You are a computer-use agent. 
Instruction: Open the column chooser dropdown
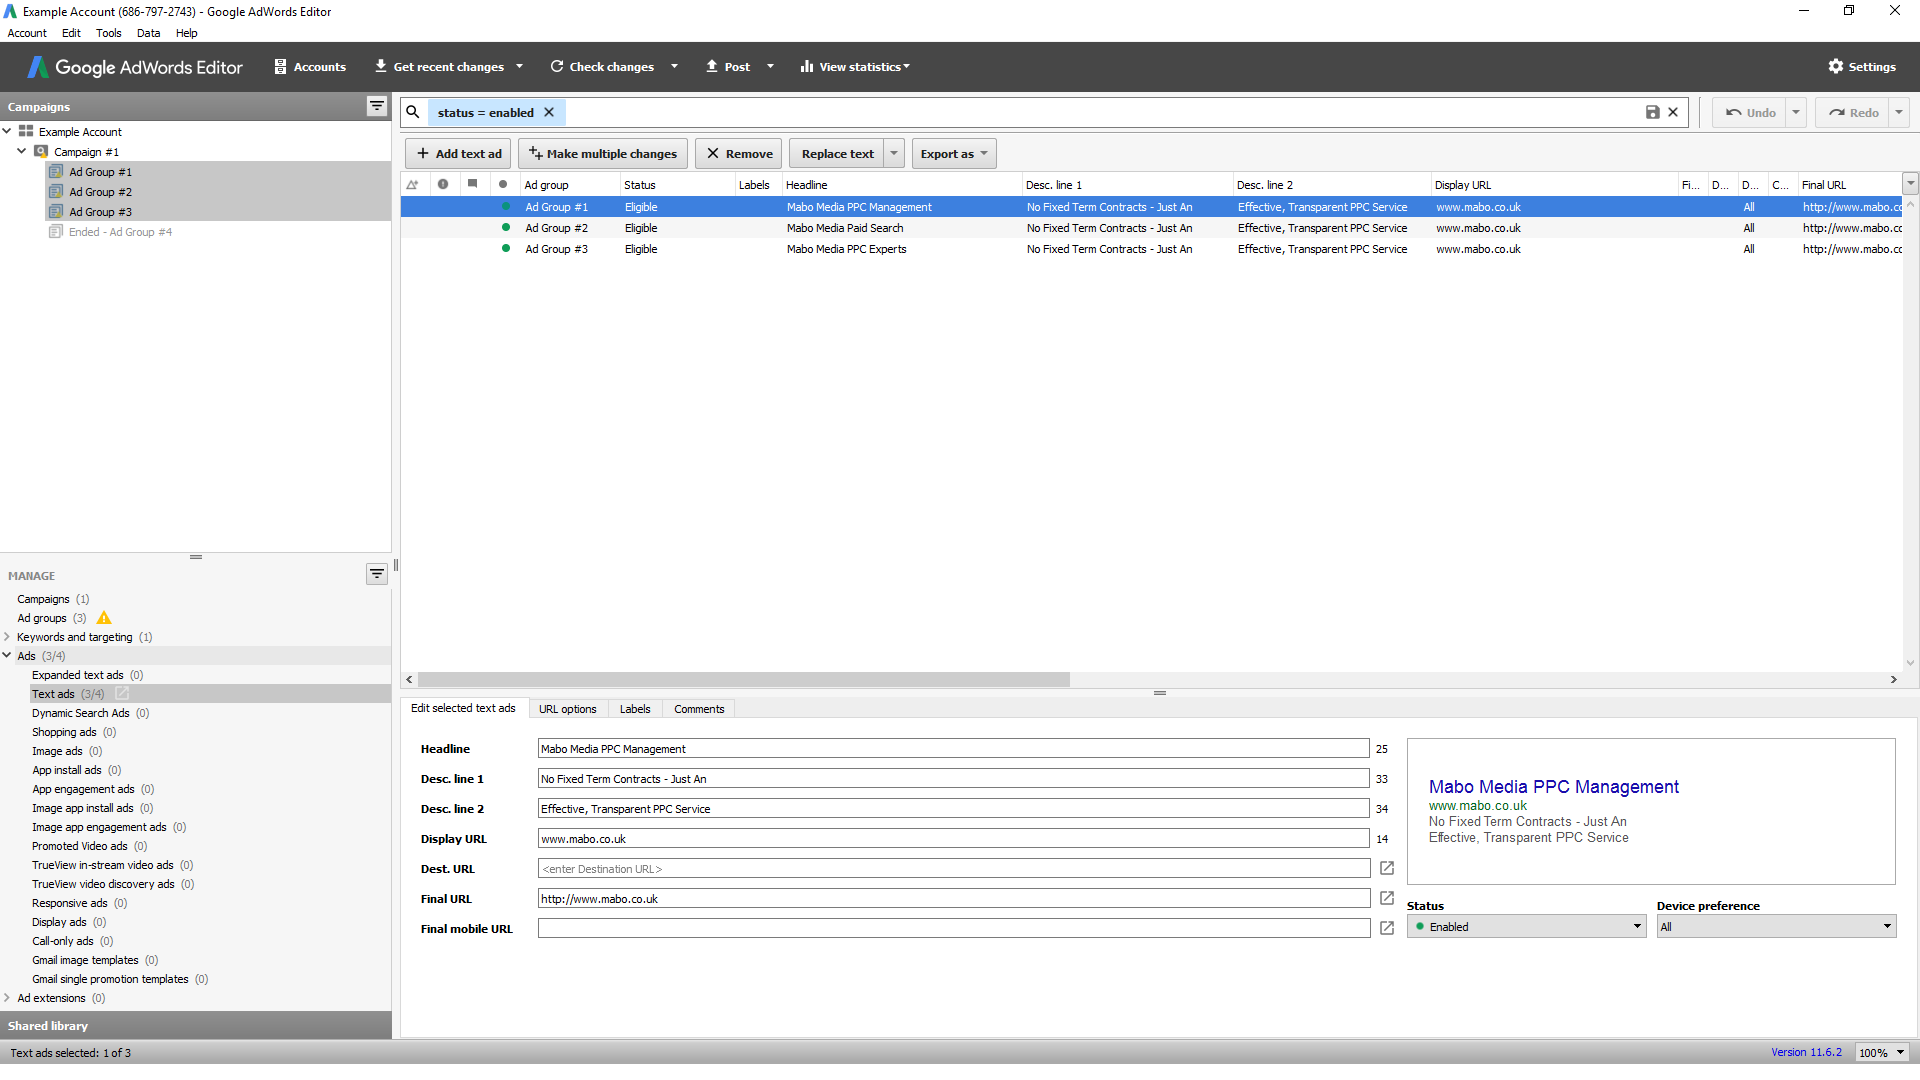(x=1911, y=184)
